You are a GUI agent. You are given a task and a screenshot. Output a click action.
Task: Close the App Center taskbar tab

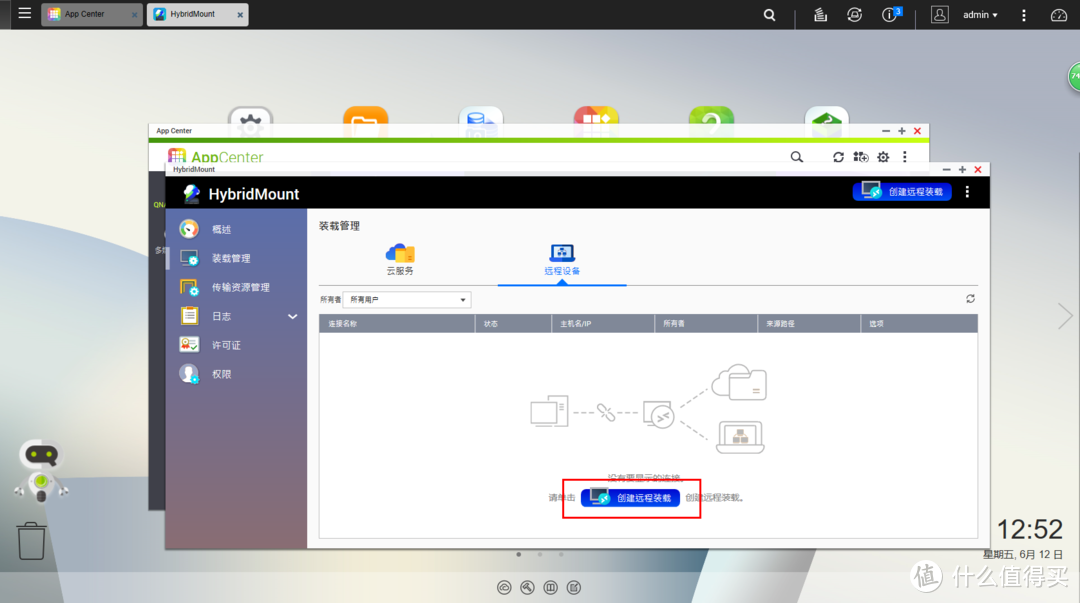click(134, 14)
